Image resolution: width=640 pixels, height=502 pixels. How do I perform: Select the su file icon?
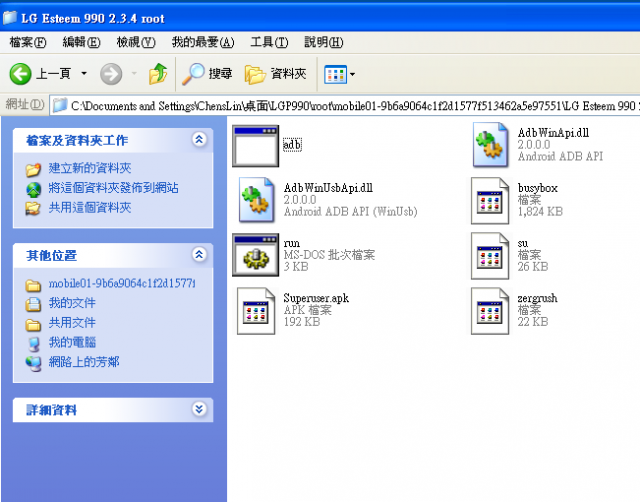click(490, 256)
